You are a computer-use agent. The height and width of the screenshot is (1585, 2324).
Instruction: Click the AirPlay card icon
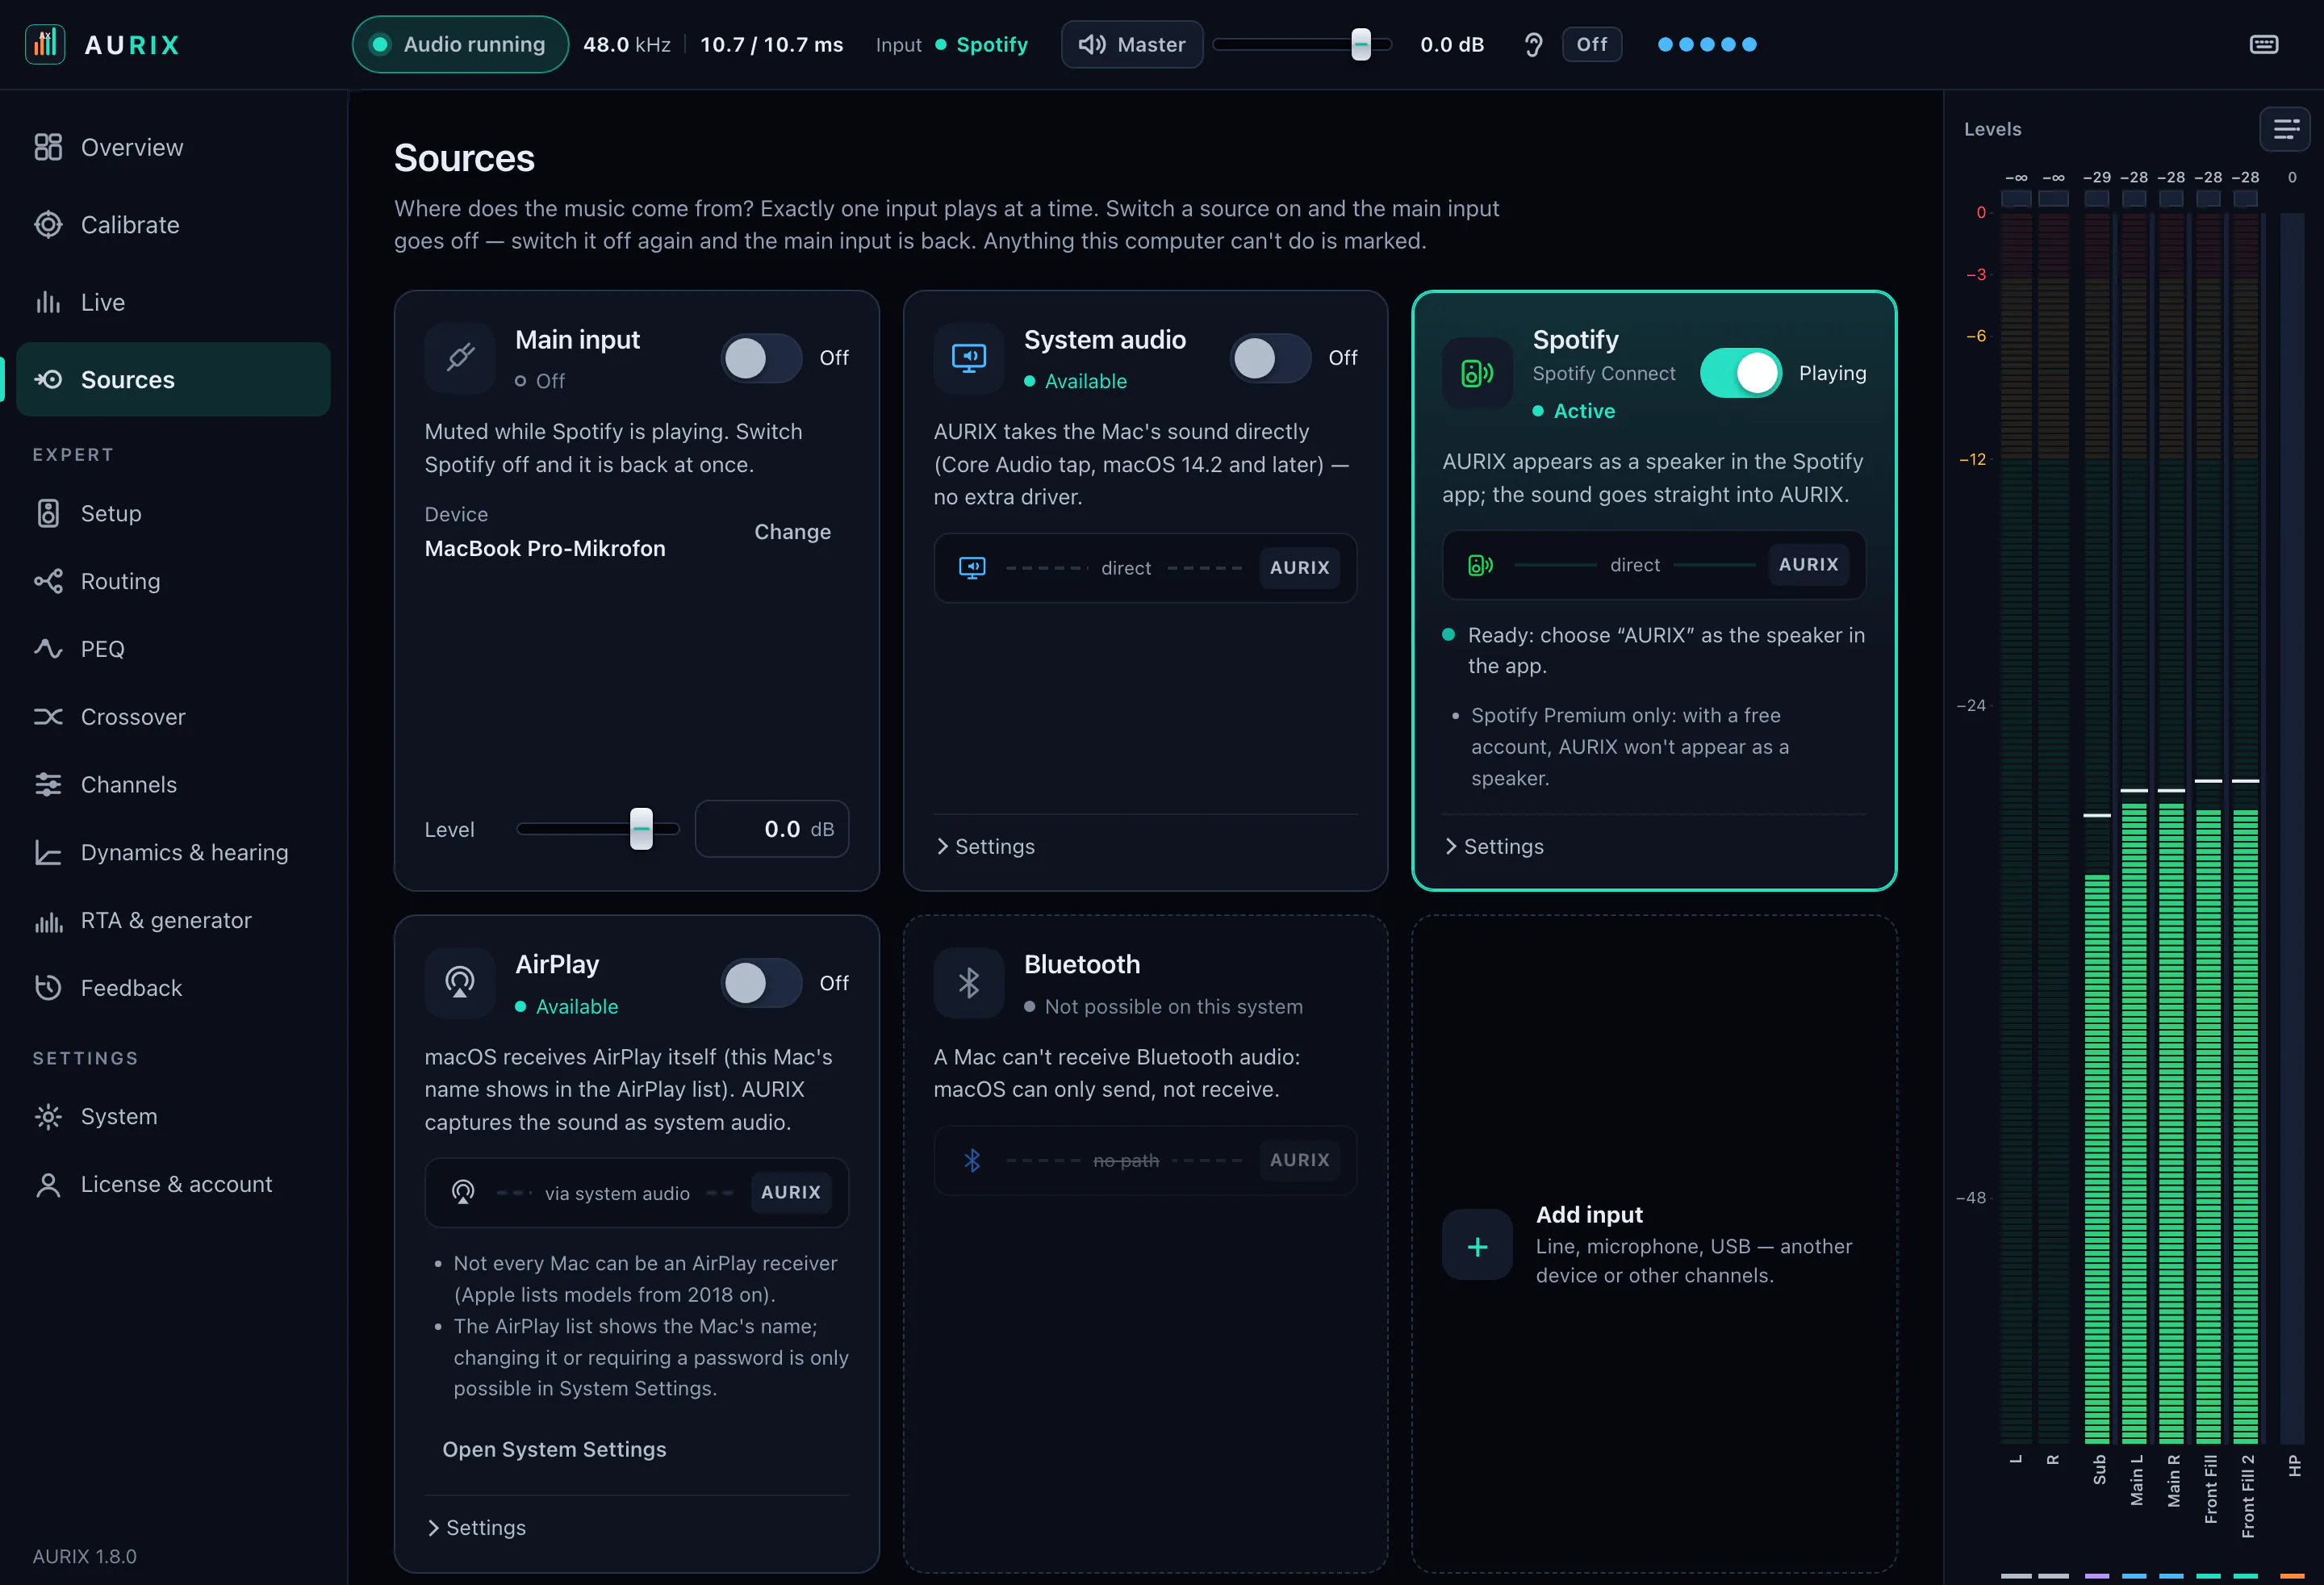(460, 982)
